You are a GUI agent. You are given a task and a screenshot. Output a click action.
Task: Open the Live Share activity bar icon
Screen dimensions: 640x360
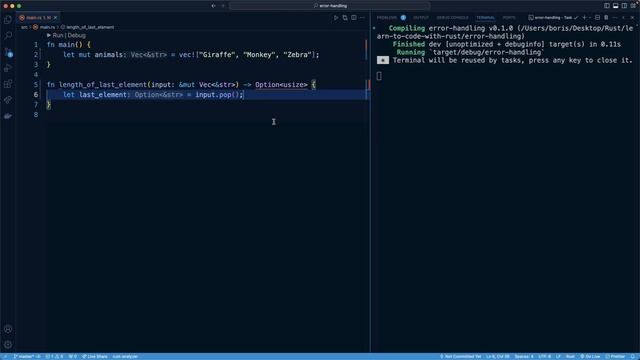coord(8,100)
